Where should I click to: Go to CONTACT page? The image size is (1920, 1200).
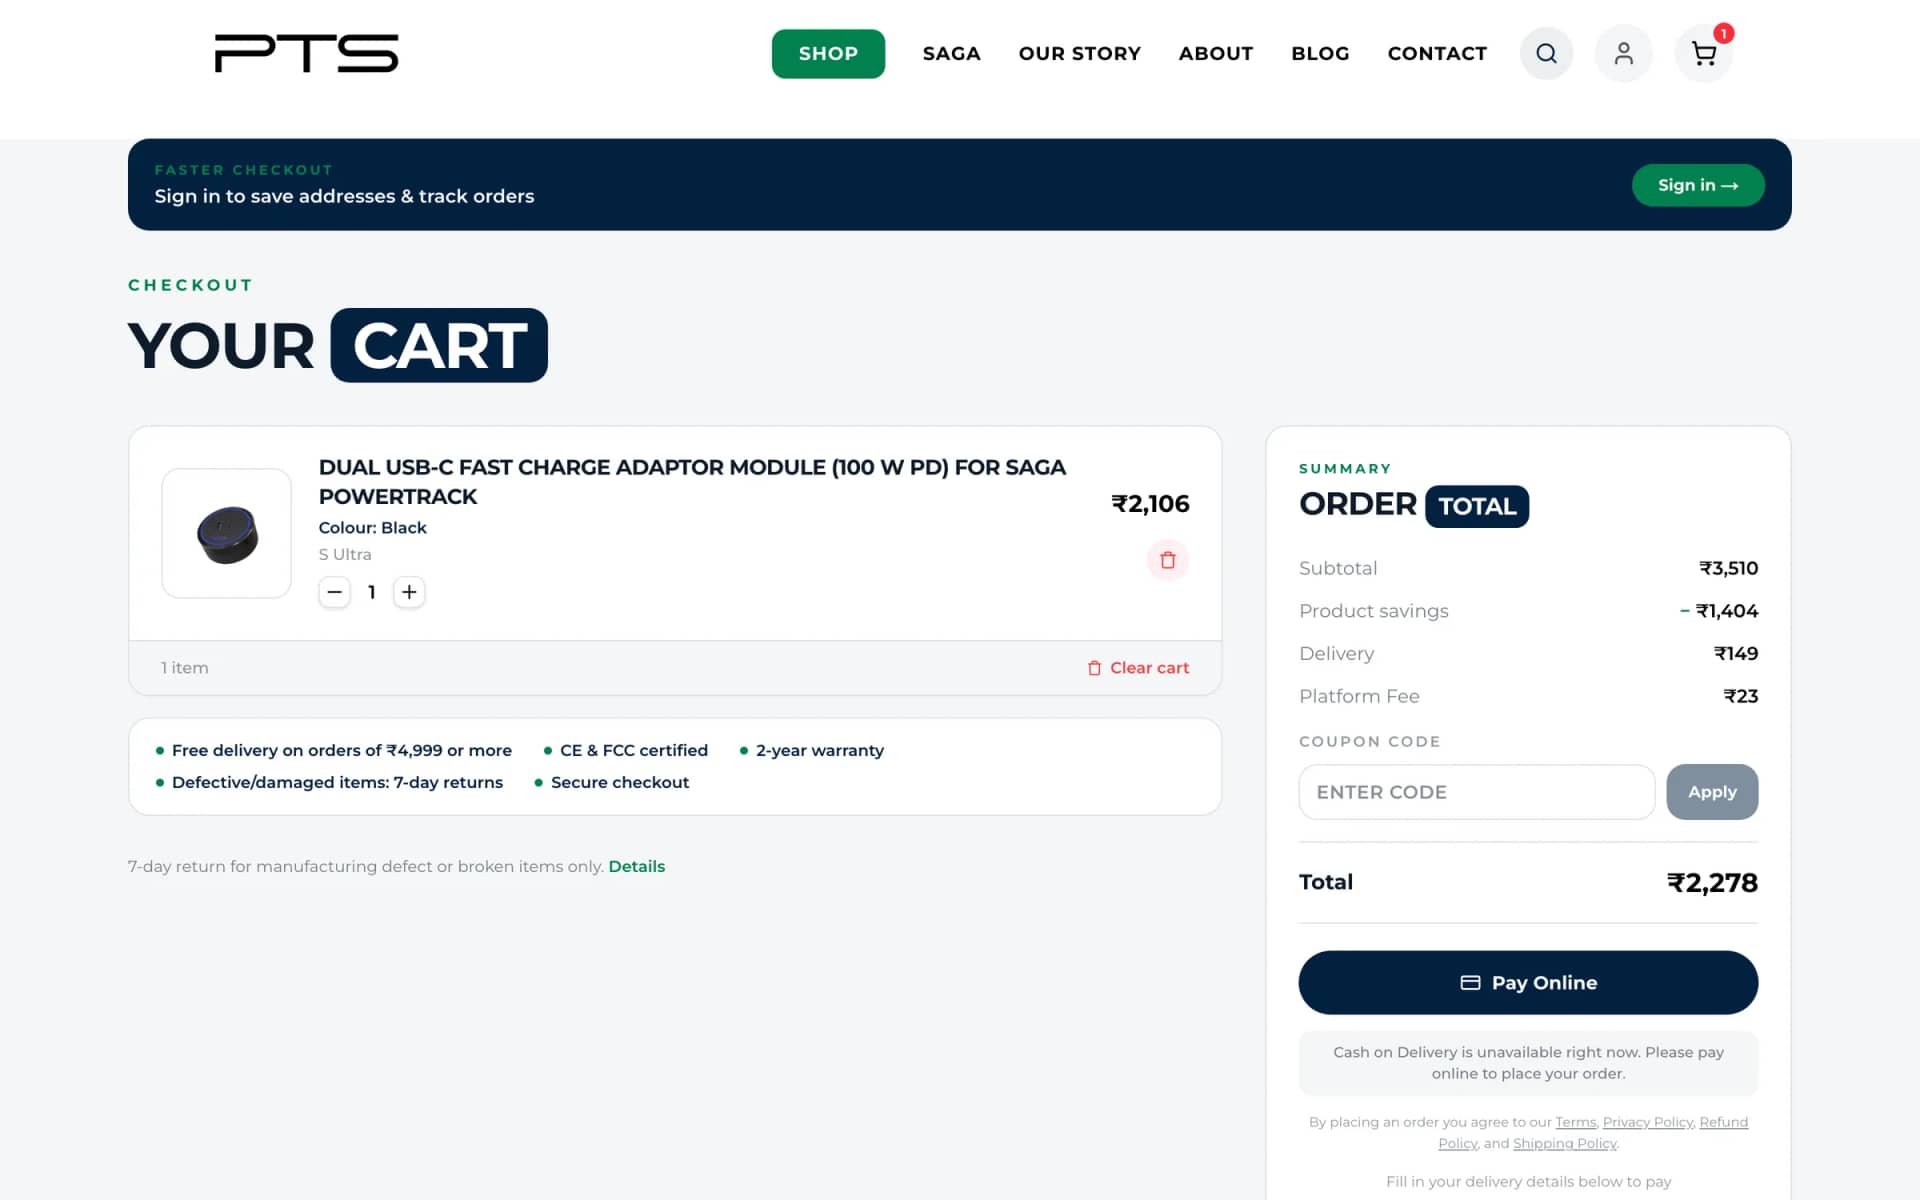(x=1437, y=53)
